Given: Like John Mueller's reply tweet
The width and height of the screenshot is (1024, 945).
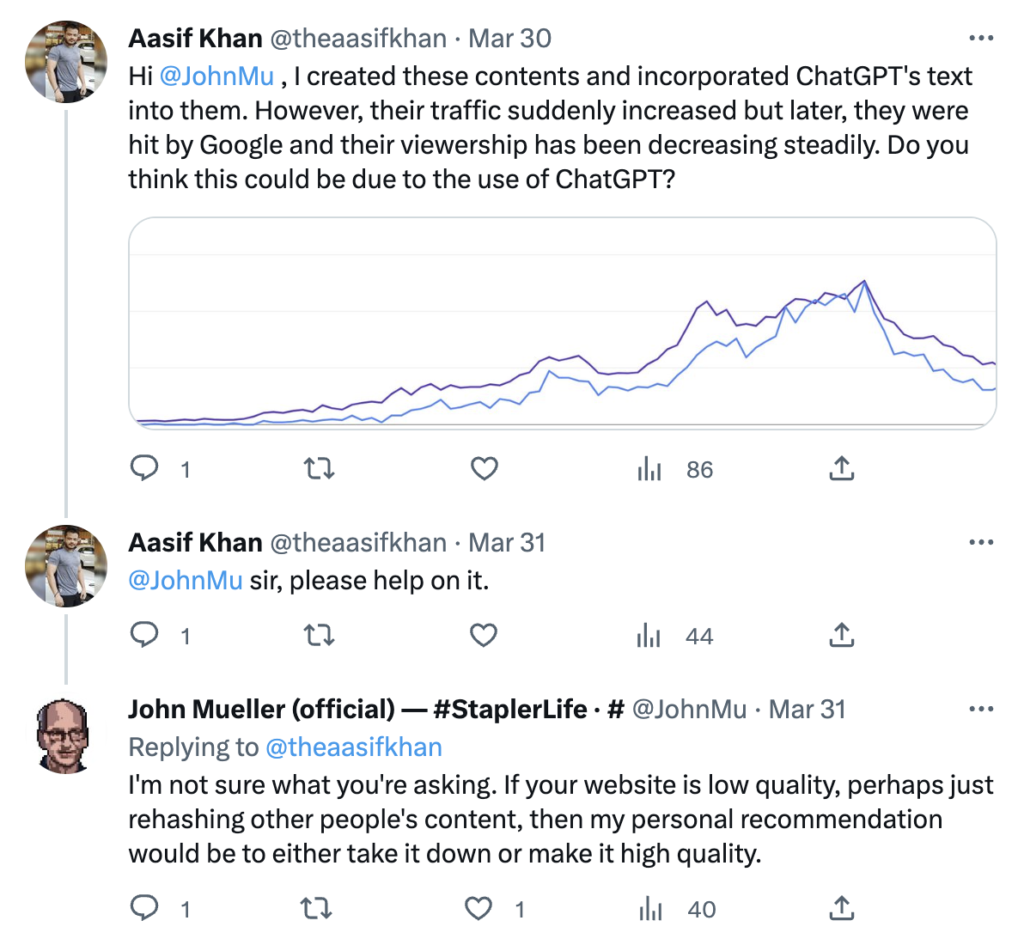Looking at the screenshot, I should [478, 908].
